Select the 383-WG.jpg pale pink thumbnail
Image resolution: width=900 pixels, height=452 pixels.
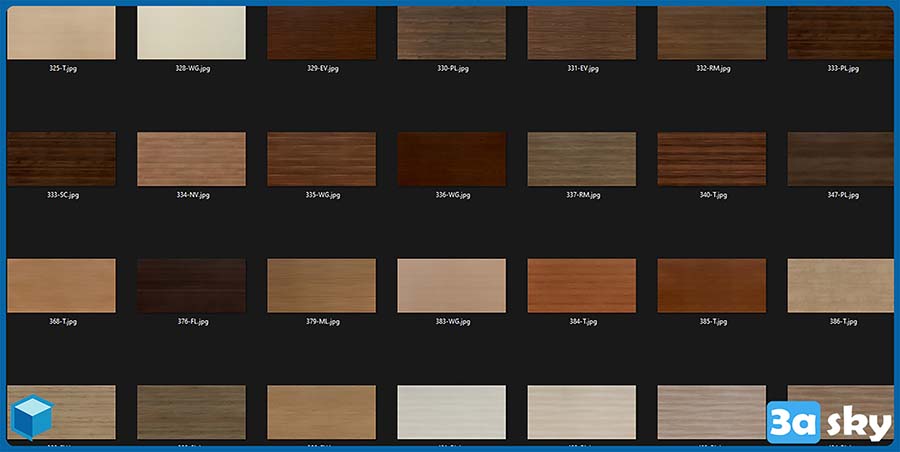pos(451,286)
